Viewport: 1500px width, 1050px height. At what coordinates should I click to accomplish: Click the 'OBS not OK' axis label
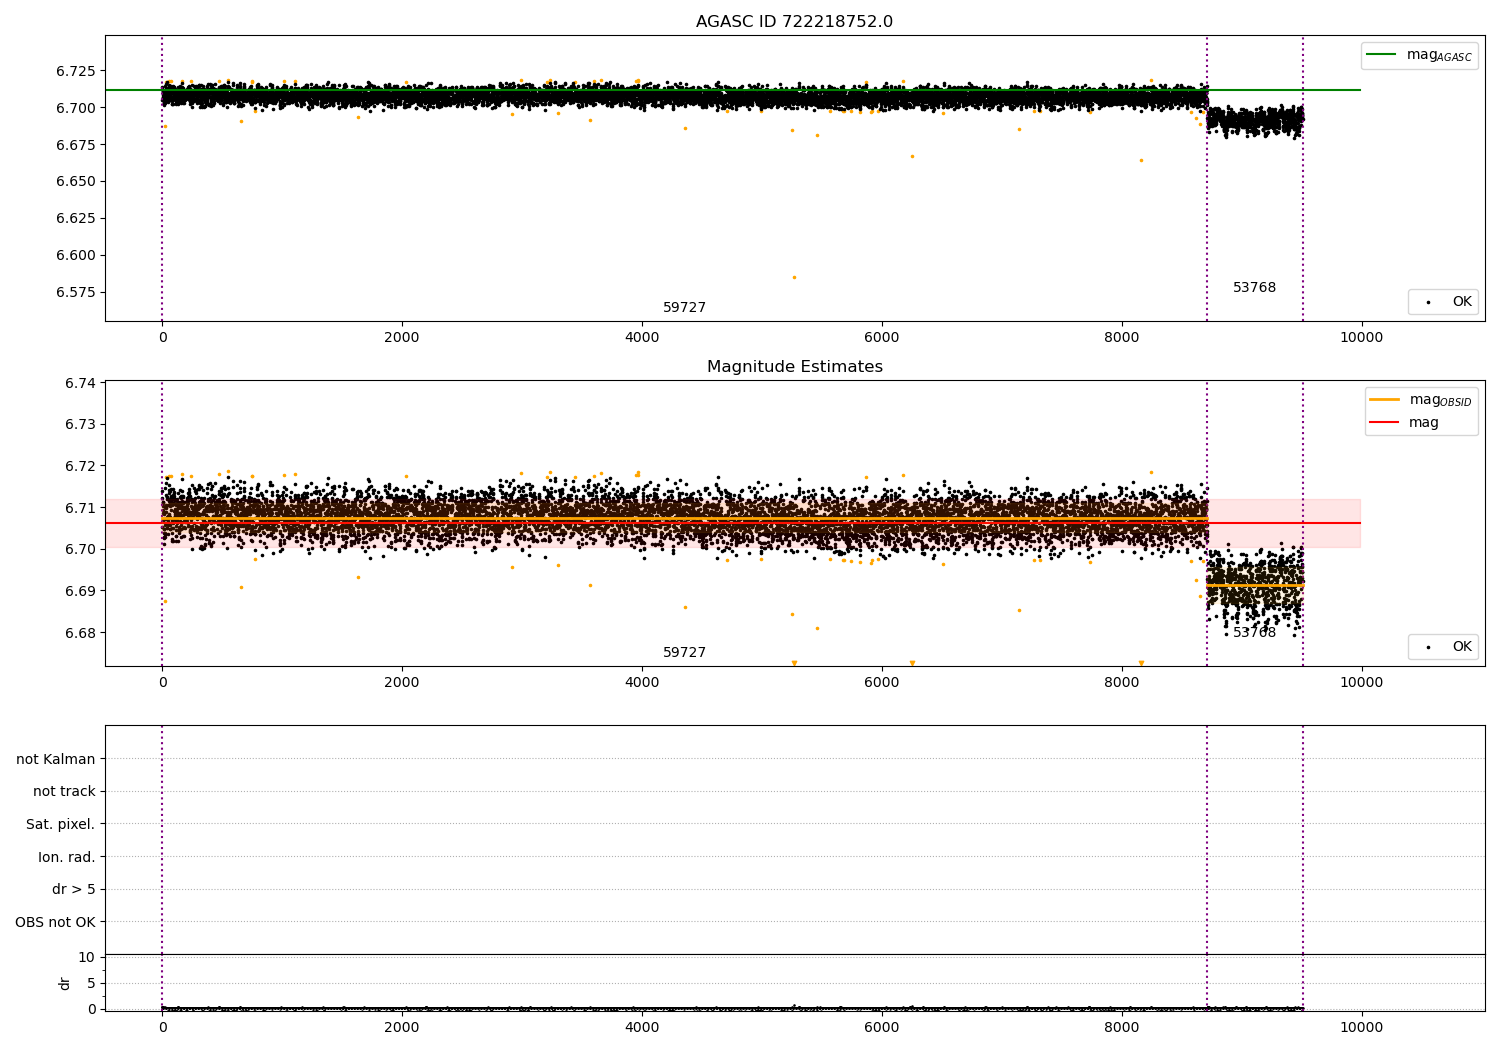tap(55, 922)
